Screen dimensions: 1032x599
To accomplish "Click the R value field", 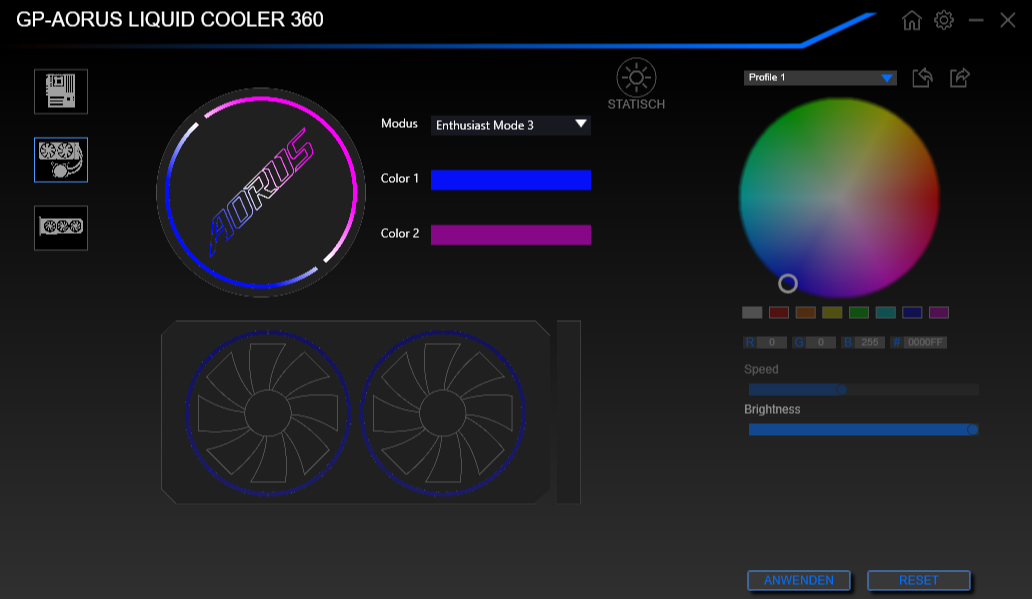I will click(x=771, y=342).
